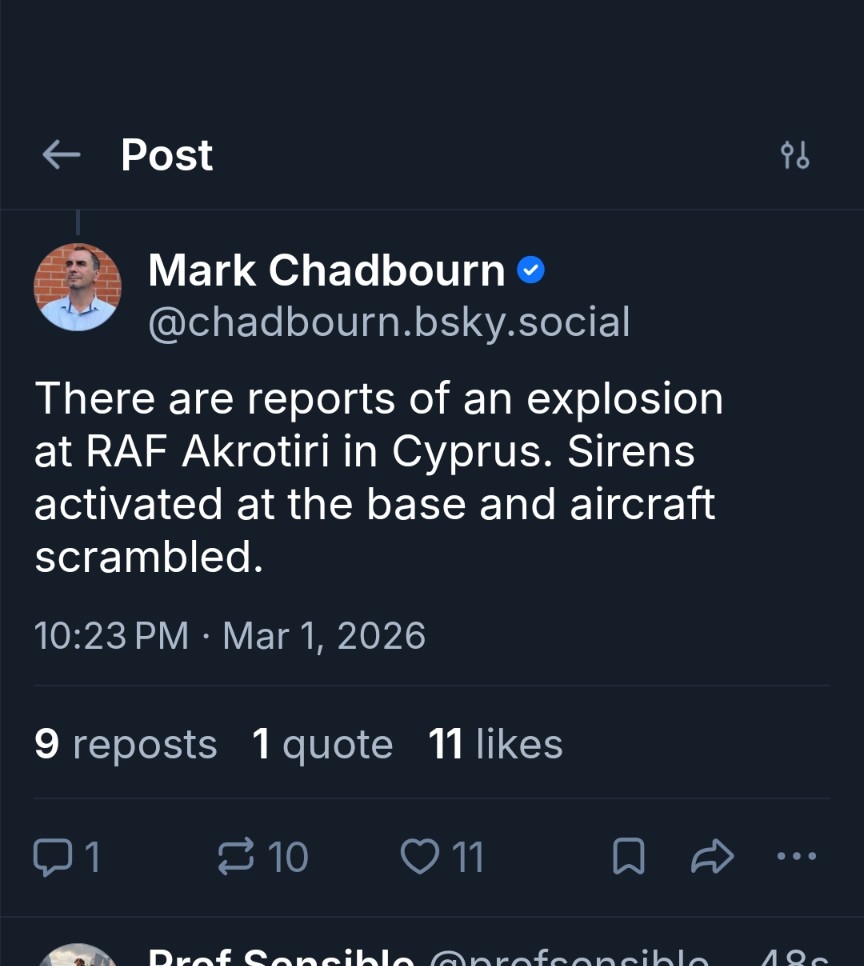Open thread view settings icon
Screen dimensions: 864x966
(795, 155)
